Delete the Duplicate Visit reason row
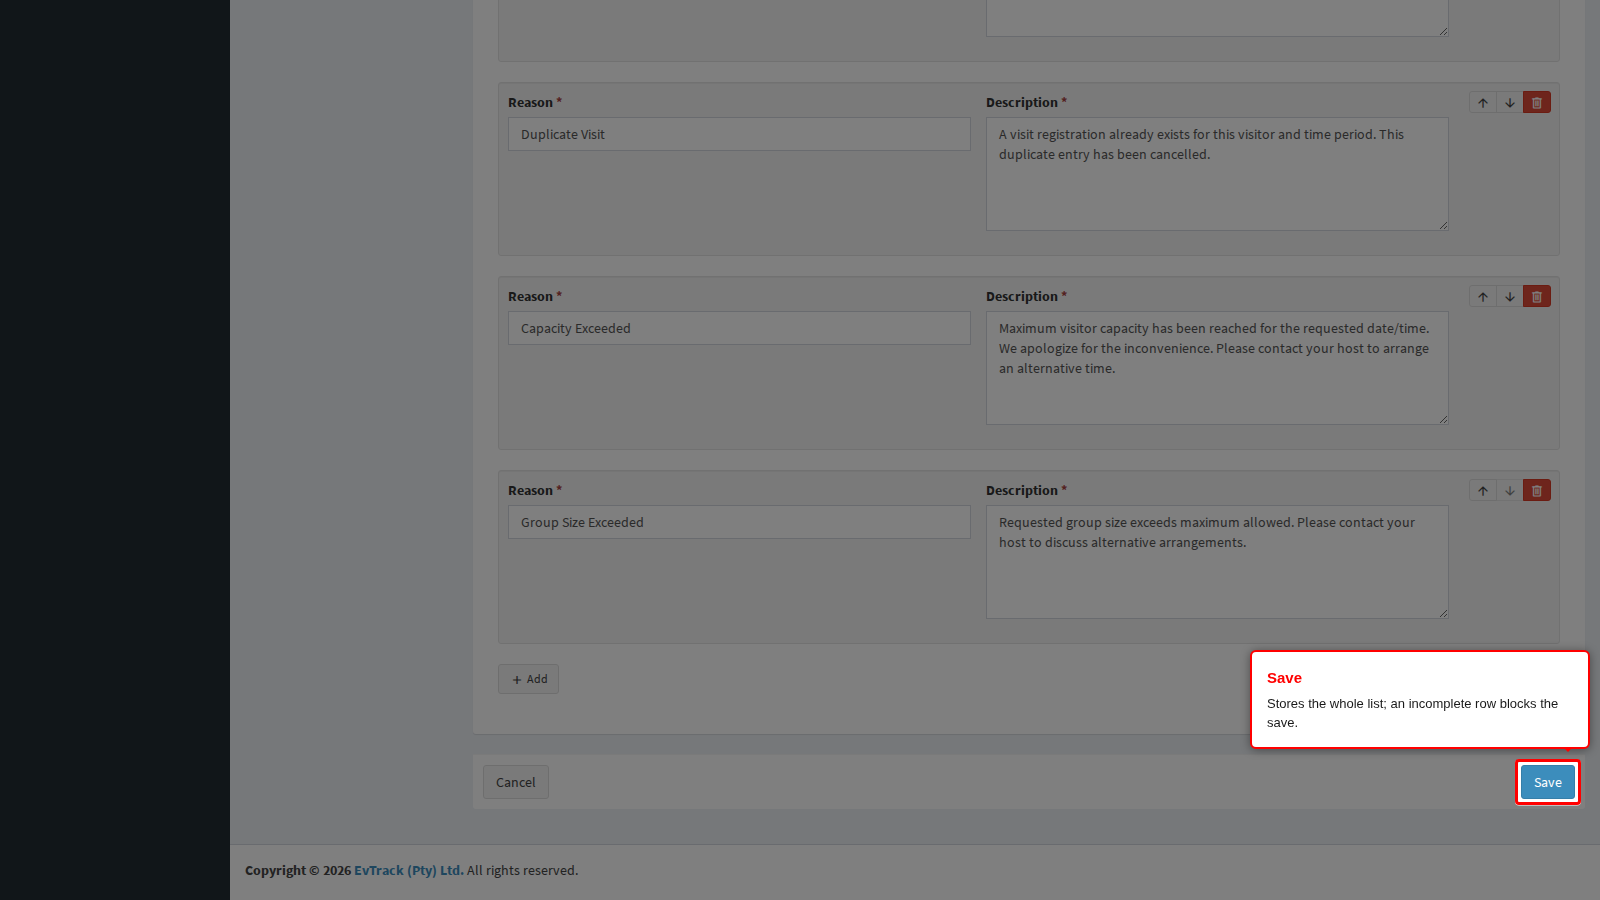 pyautogui.click(x=1537, y=103)
